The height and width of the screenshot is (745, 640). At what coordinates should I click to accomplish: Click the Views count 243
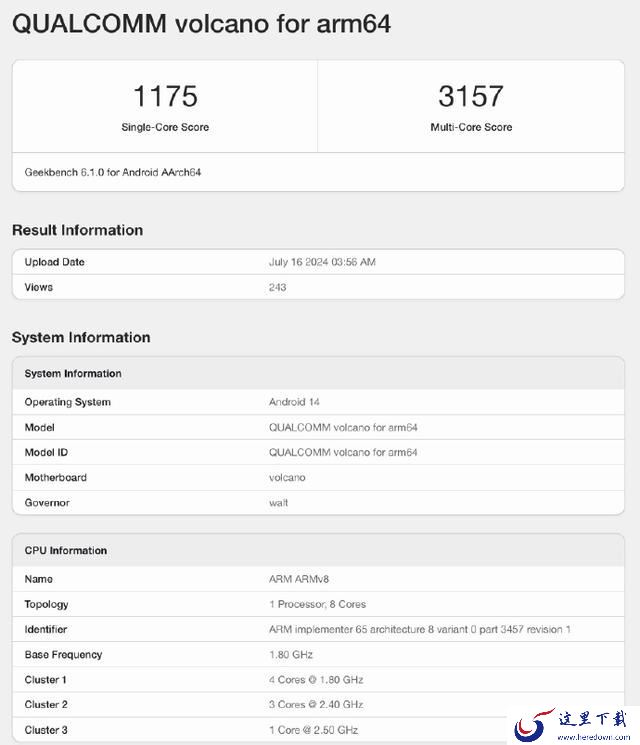(277, 287)
